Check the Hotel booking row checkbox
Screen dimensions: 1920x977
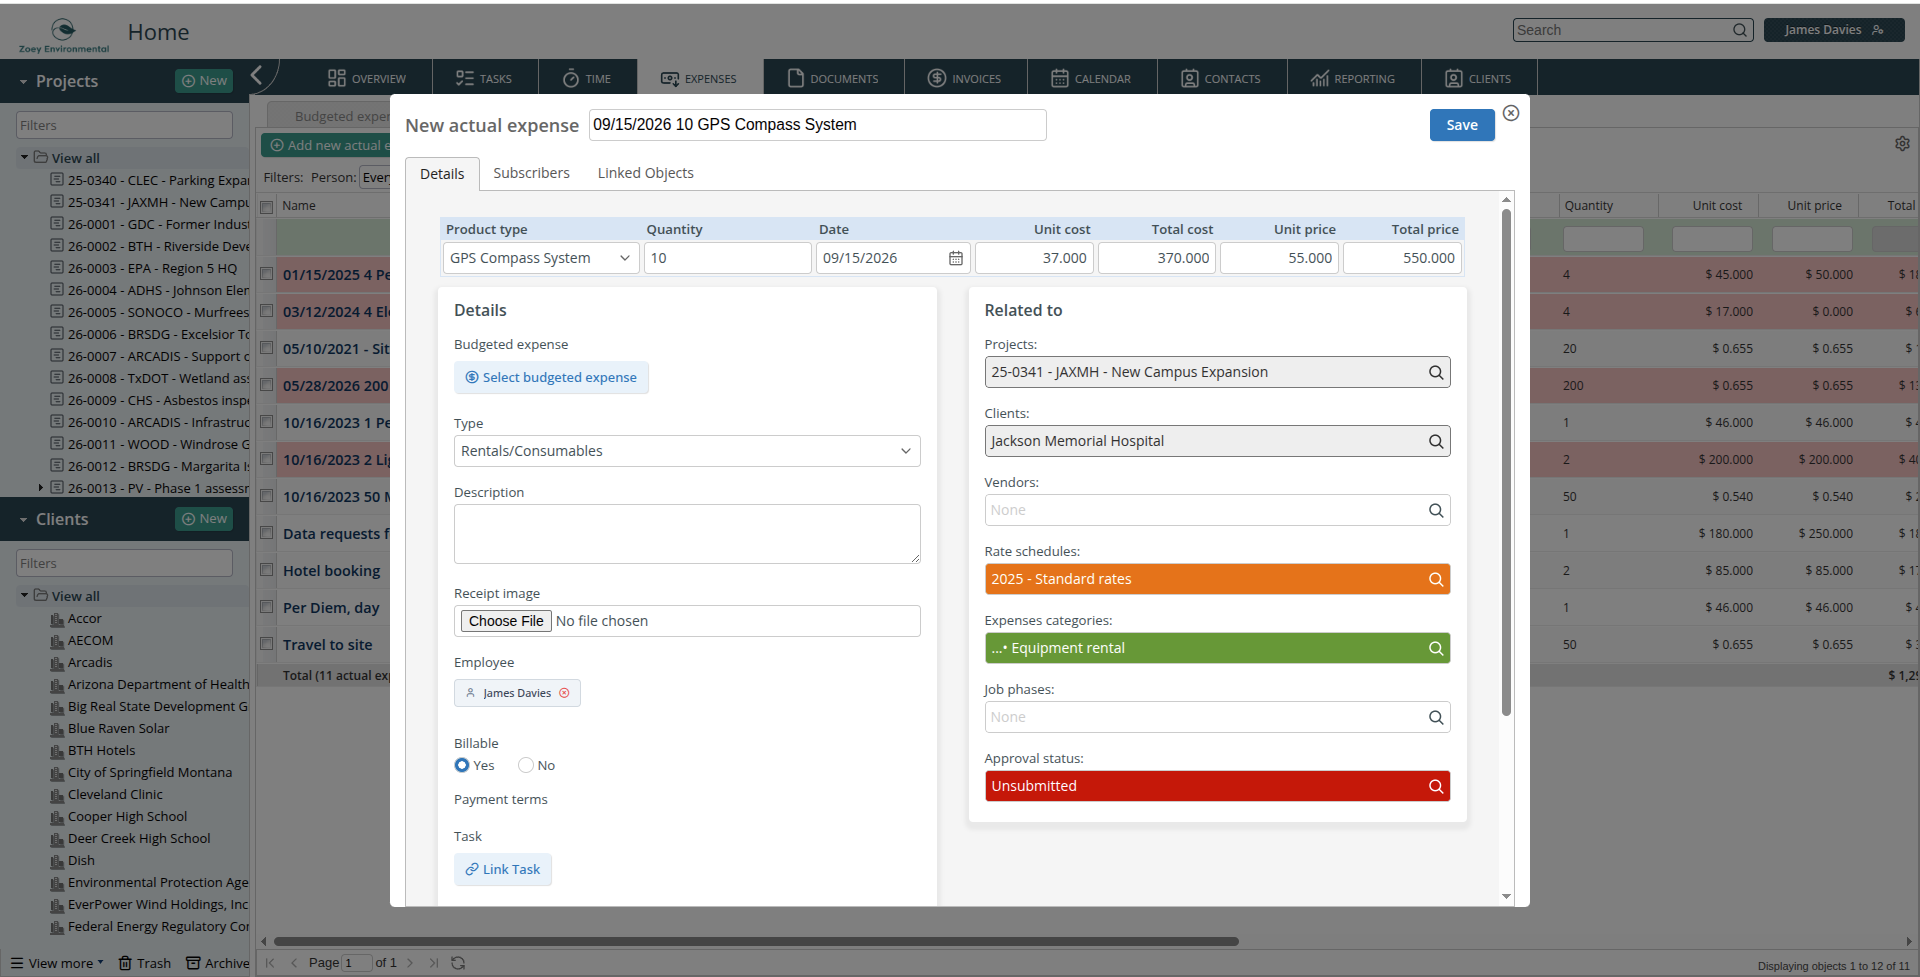click(x=267, y=570)
